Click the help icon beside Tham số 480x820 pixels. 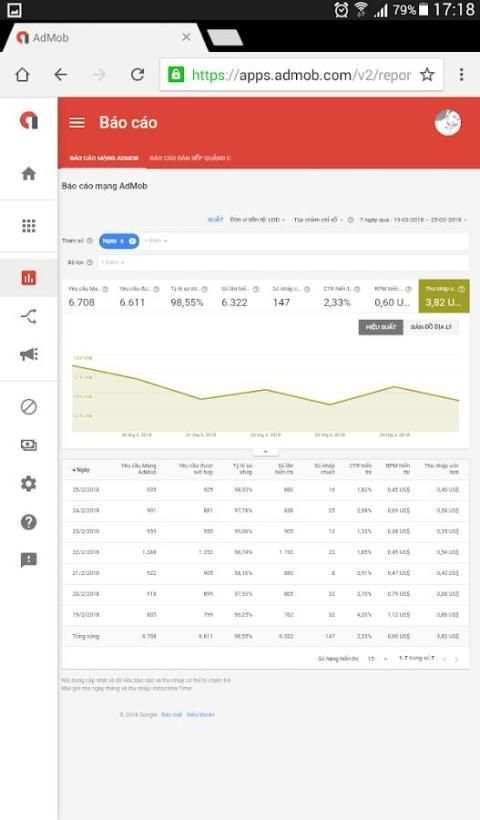click(89, 241)
